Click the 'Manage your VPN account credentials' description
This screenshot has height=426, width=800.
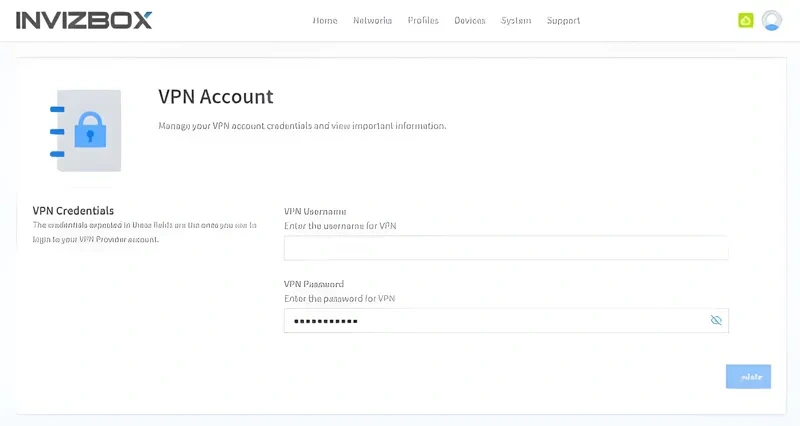pyautogui.click(x=302, y=126)
